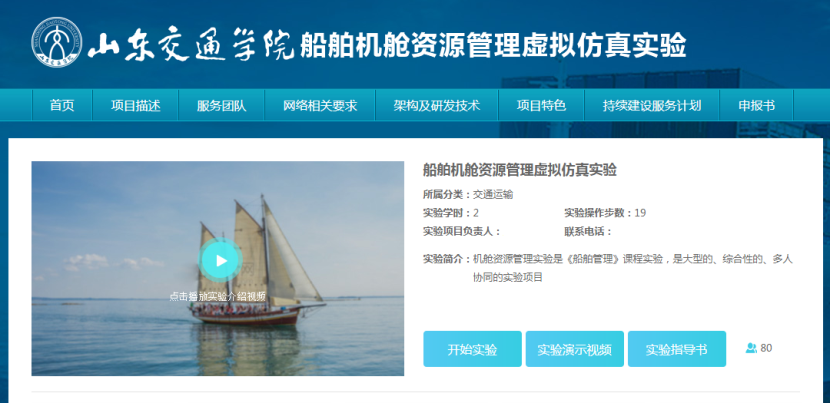Viewport: 830px width, 403px height.
Task: Go to the 项目描述 tab
Action: click(x=136, y=105)
